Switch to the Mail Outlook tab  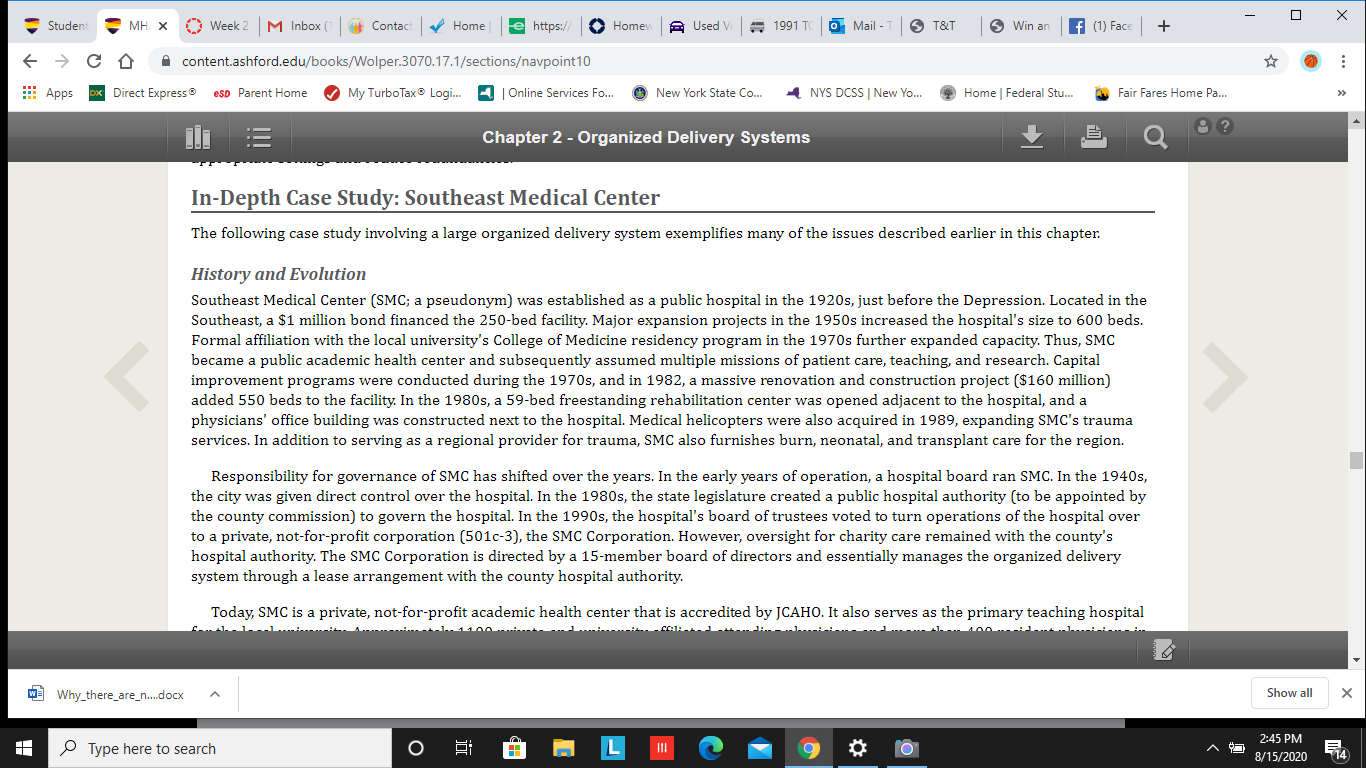coord(860,26)
